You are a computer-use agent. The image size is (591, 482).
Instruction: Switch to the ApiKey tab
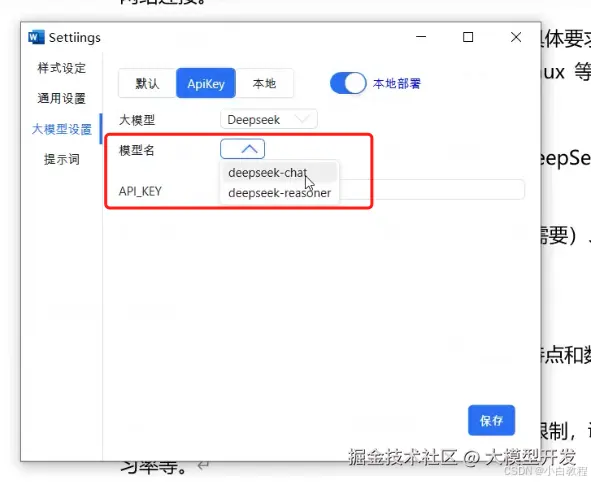click(x=206, y=83)
